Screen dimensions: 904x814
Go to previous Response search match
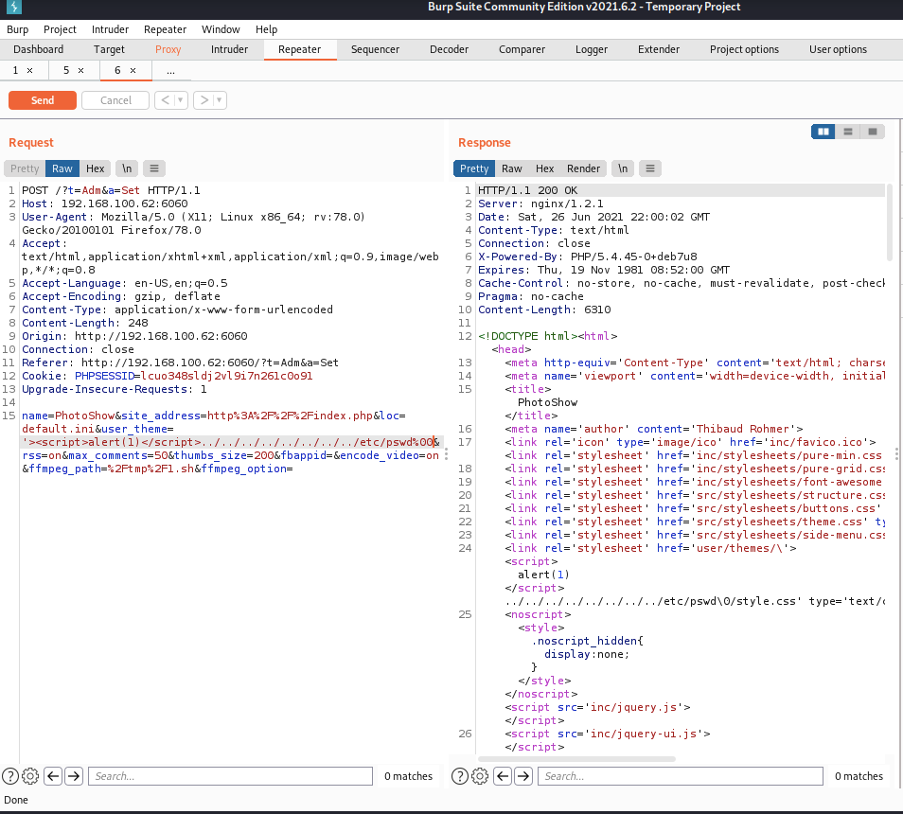[503, 776]
